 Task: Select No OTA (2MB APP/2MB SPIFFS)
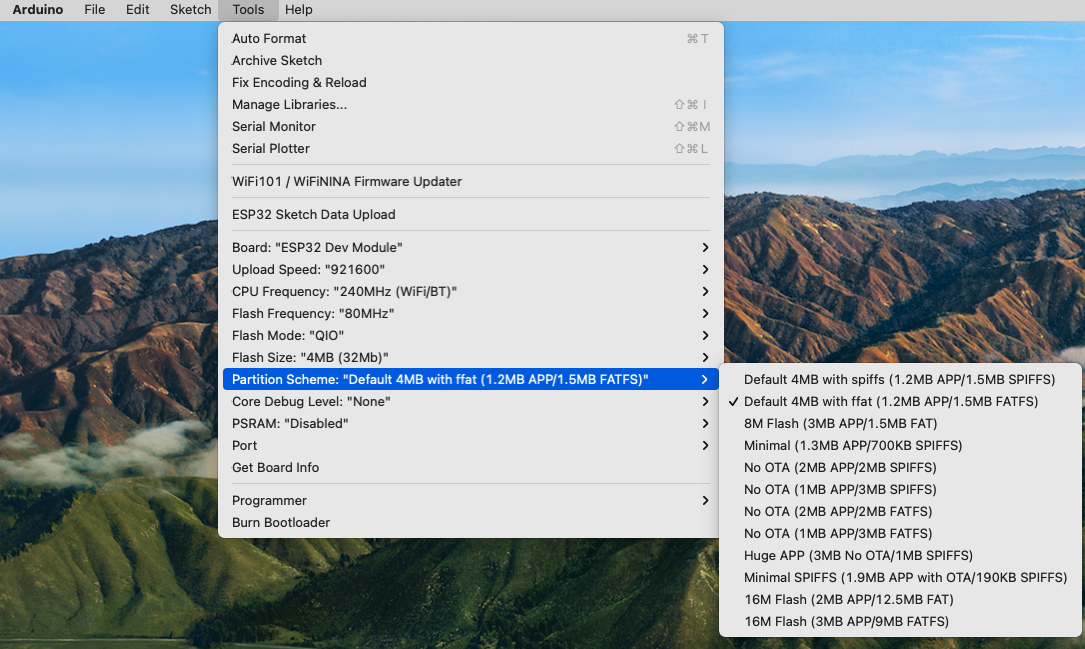900,468
